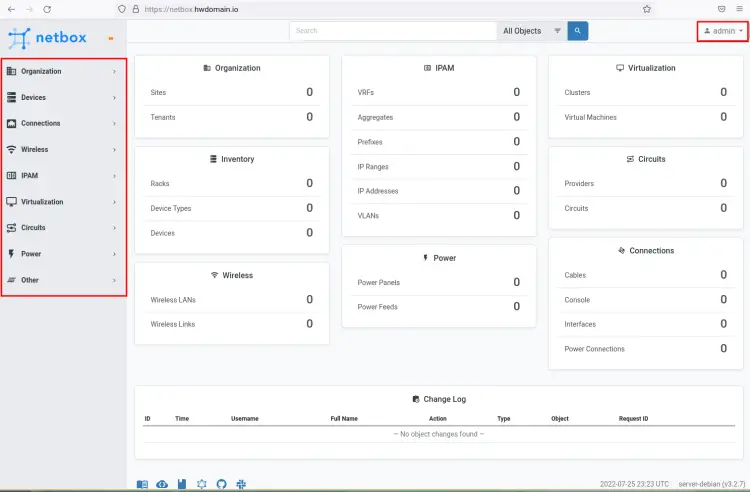Viewport: 750px width, 492px height.
Task: Expand the IPAM sidebar menu
Action: [62, 175]
